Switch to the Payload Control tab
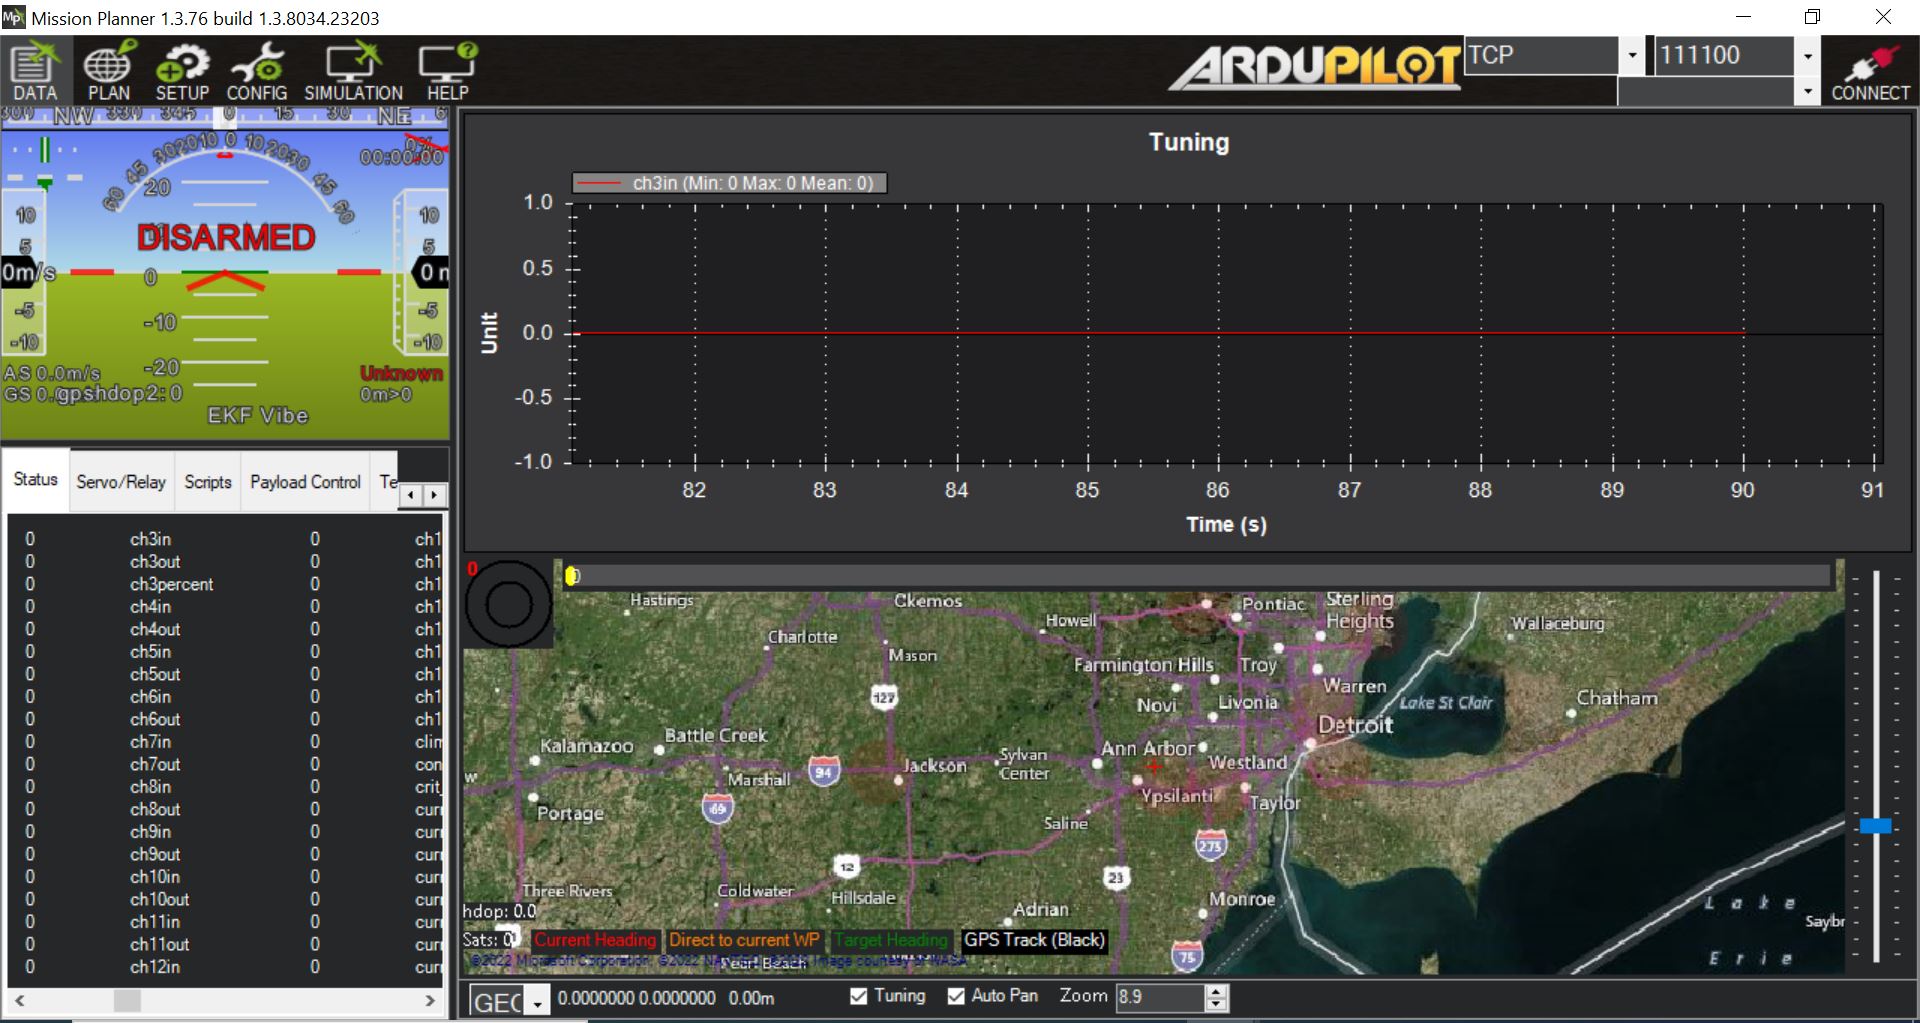Image resolution: width=1920 pixels, height=1023 pixels. pyautogui.click(x=305, y=482)
